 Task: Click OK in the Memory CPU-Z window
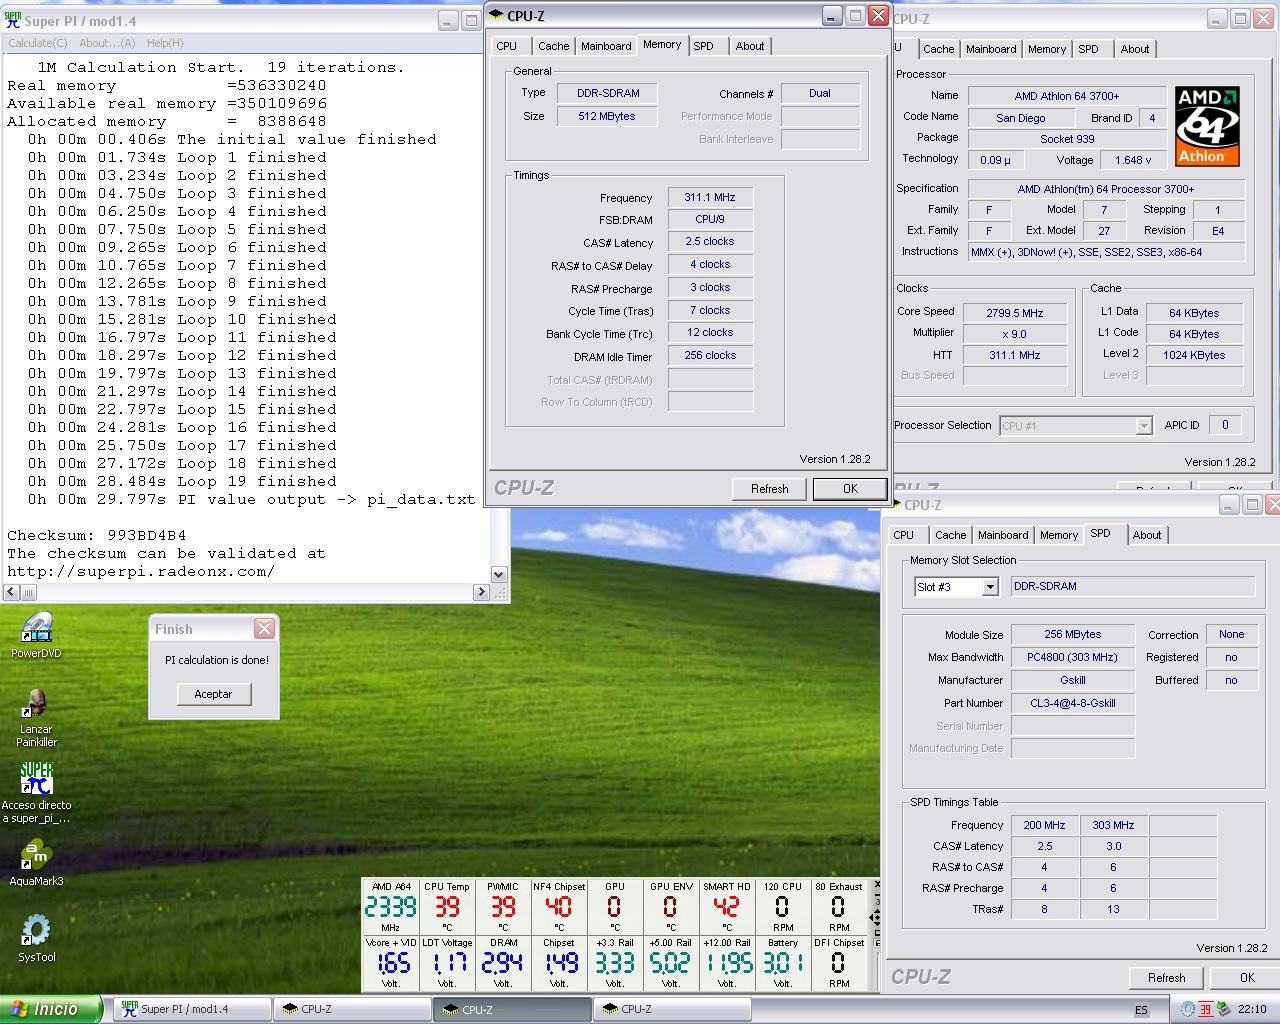click(849, 489)
